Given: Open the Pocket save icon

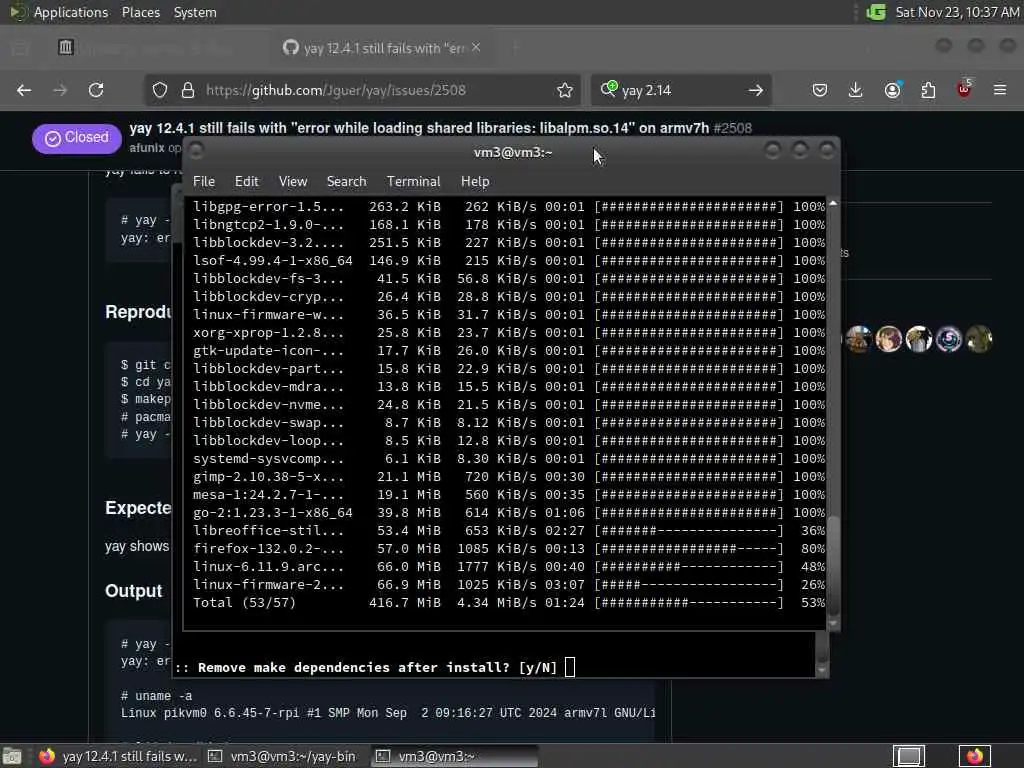Looking at the screenshot, I should (820, 90).
